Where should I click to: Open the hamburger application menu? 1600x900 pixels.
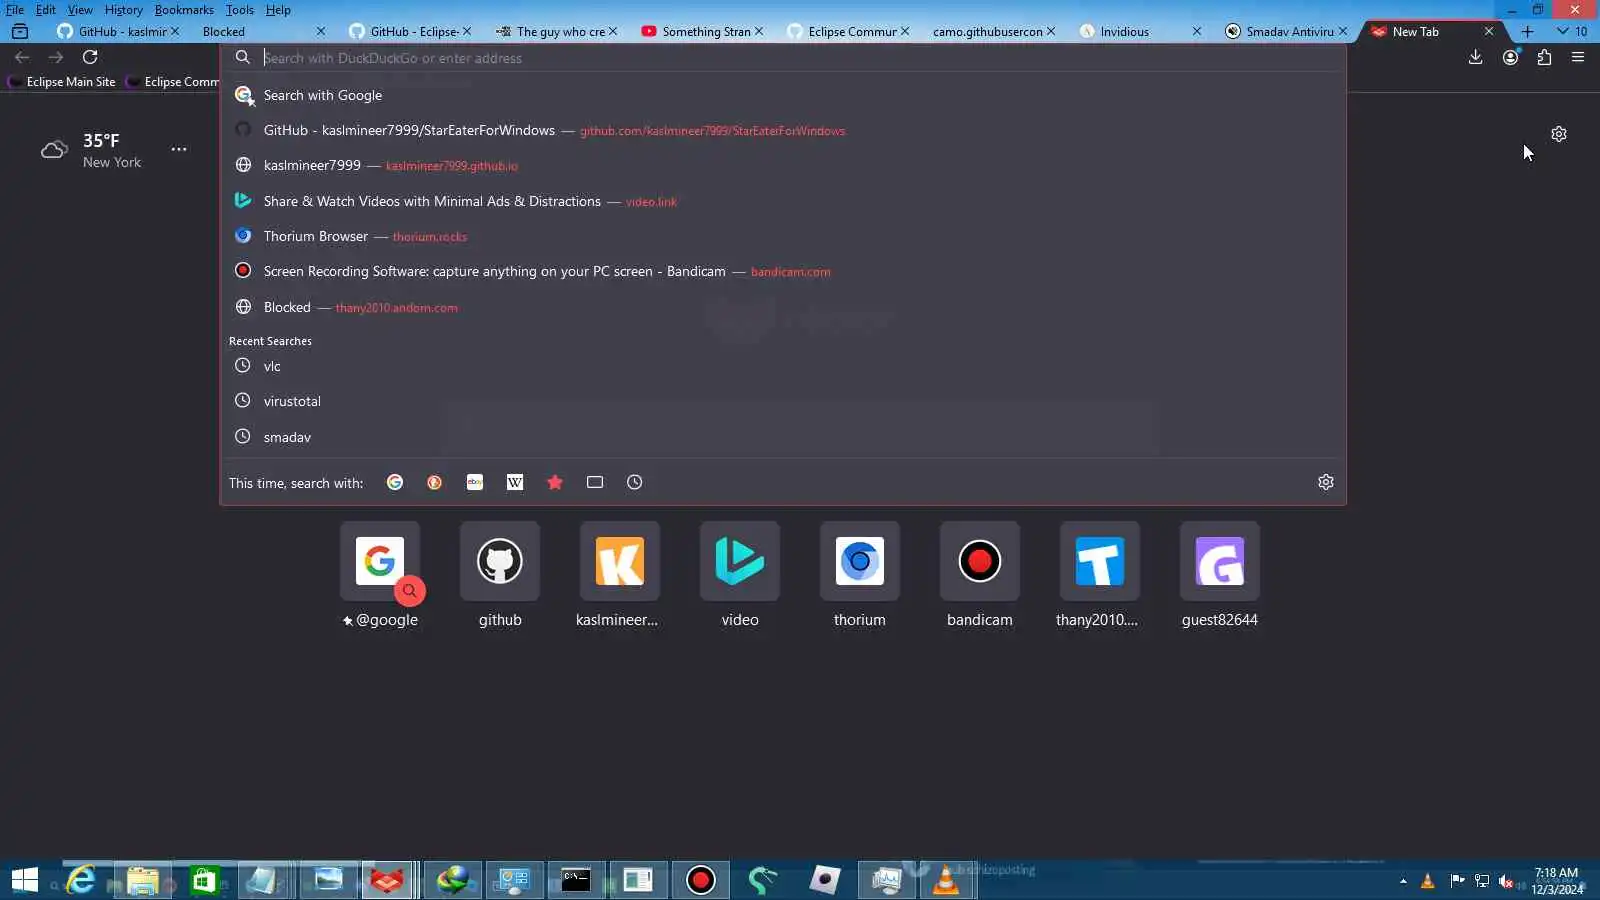[x=1578, y=57]
